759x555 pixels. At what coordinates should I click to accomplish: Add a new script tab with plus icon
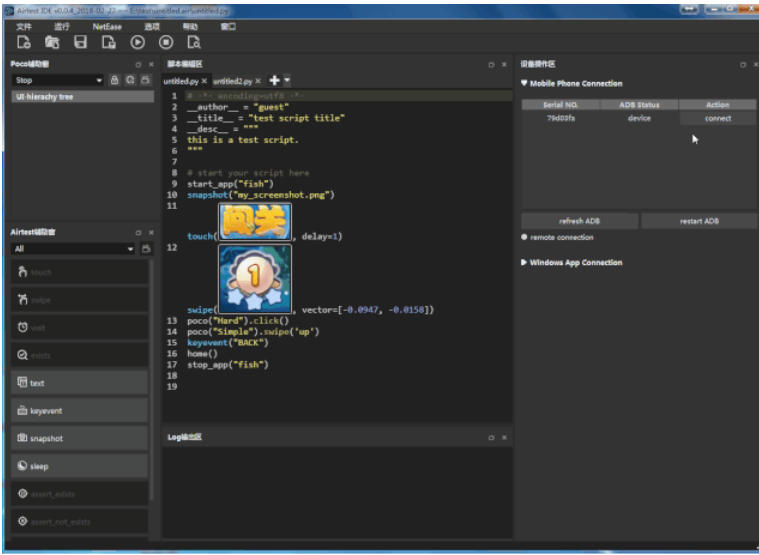(274, 80)
